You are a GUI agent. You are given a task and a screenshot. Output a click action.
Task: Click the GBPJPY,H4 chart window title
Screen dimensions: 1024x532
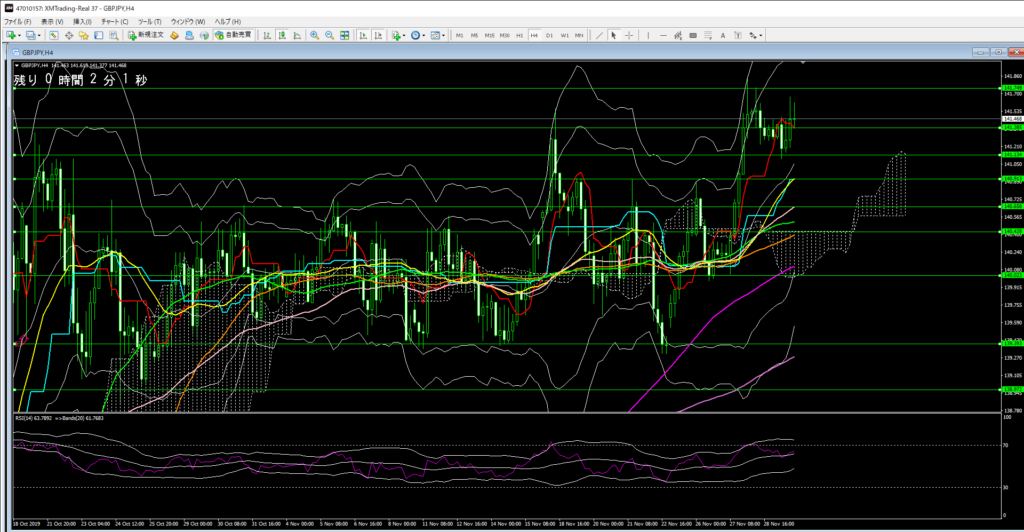tap(38, 52)
